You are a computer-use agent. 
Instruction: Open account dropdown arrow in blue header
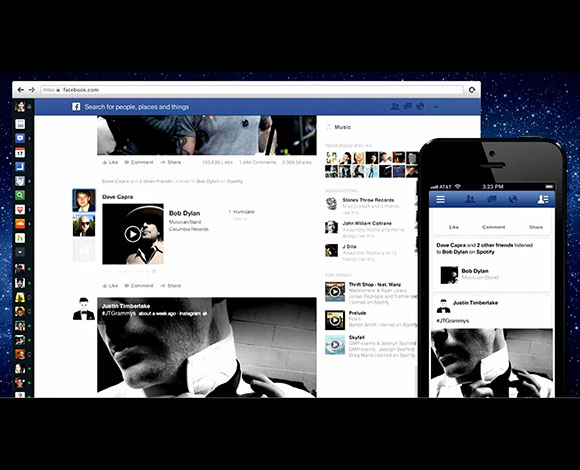tap(436, 107)
